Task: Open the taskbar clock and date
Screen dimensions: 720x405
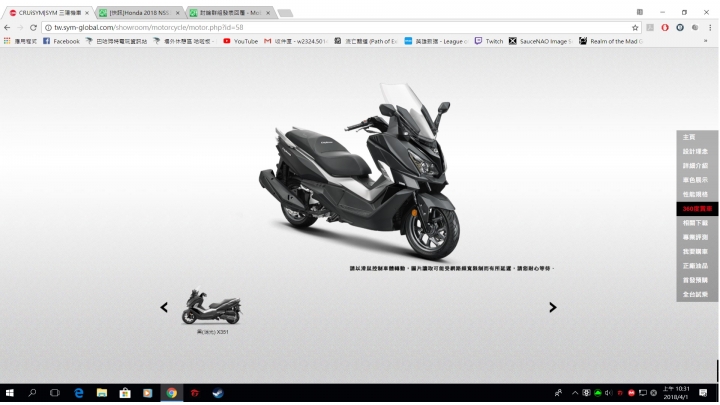Action: [x=676, y=393]
